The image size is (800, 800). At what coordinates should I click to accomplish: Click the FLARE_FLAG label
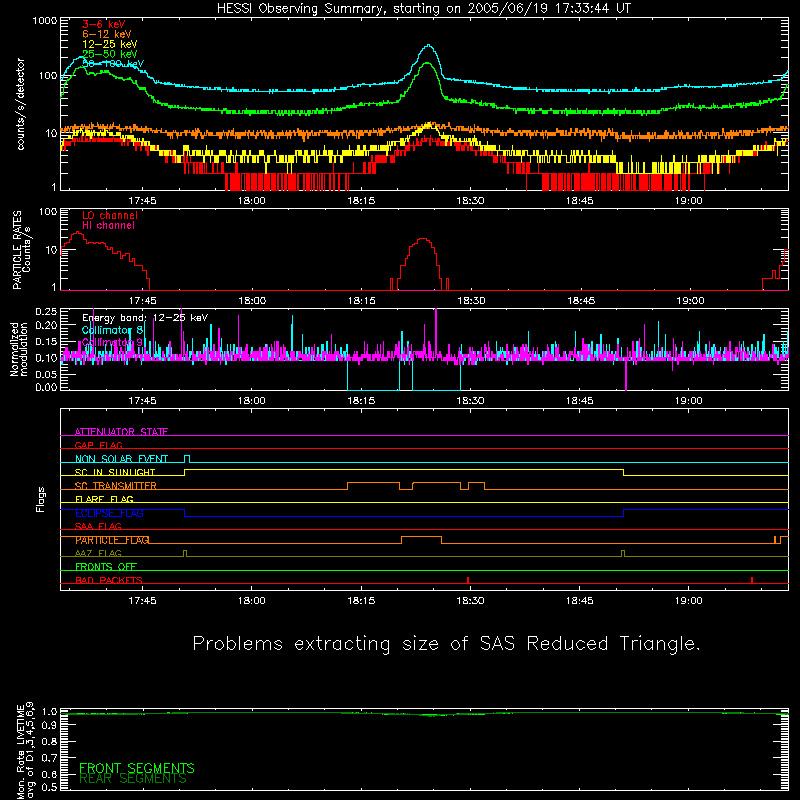(x=104, y=499)
